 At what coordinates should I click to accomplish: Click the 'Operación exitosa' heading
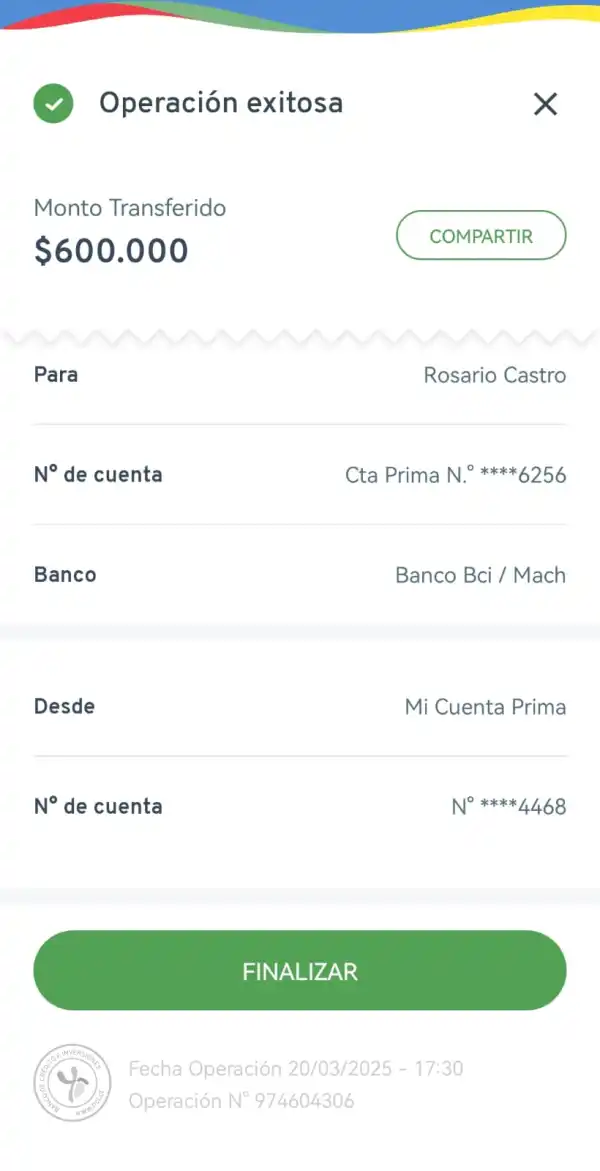pos(220,103)
